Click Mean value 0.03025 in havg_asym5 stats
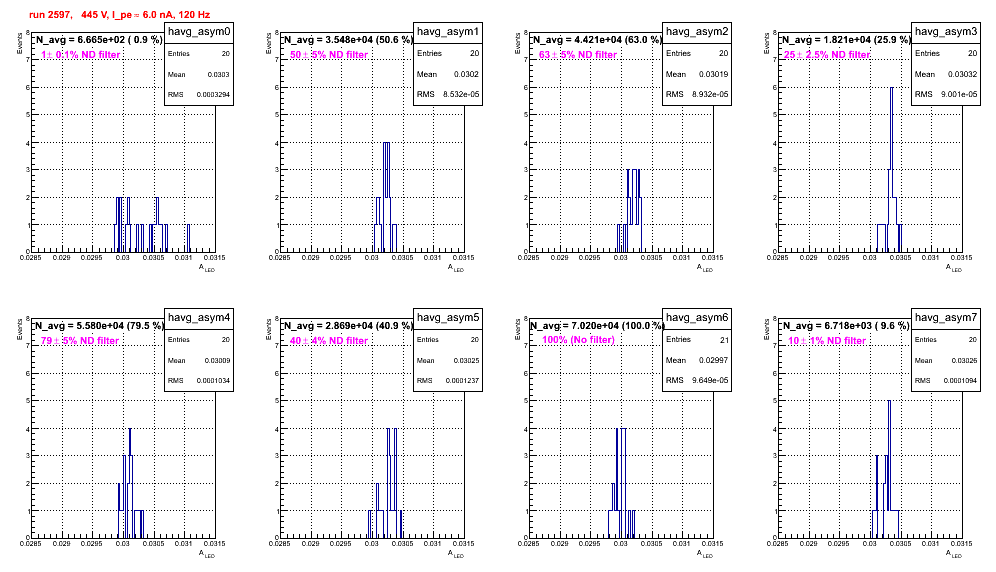The width and height of the screenshot is (996, 572). pos(466,360)
